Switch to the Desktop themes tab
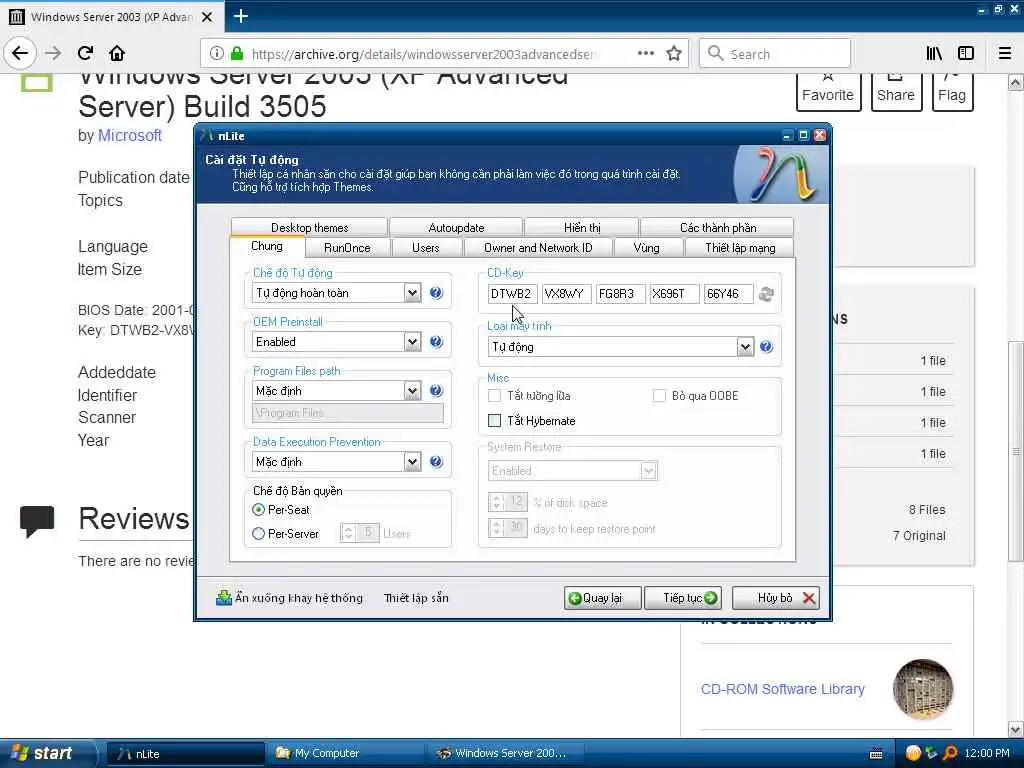1024x768 pixels. click(310, 227)
